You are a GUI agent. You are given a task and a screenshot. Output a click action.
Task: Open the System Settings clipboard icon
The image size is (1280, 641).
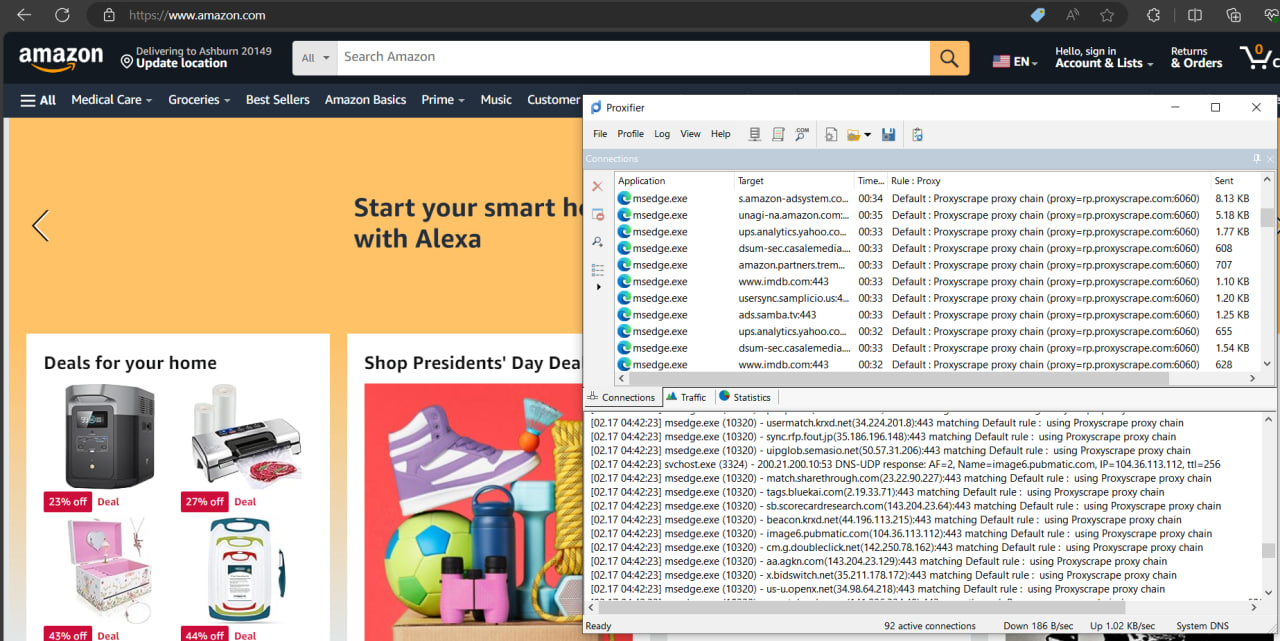point(917,133)
